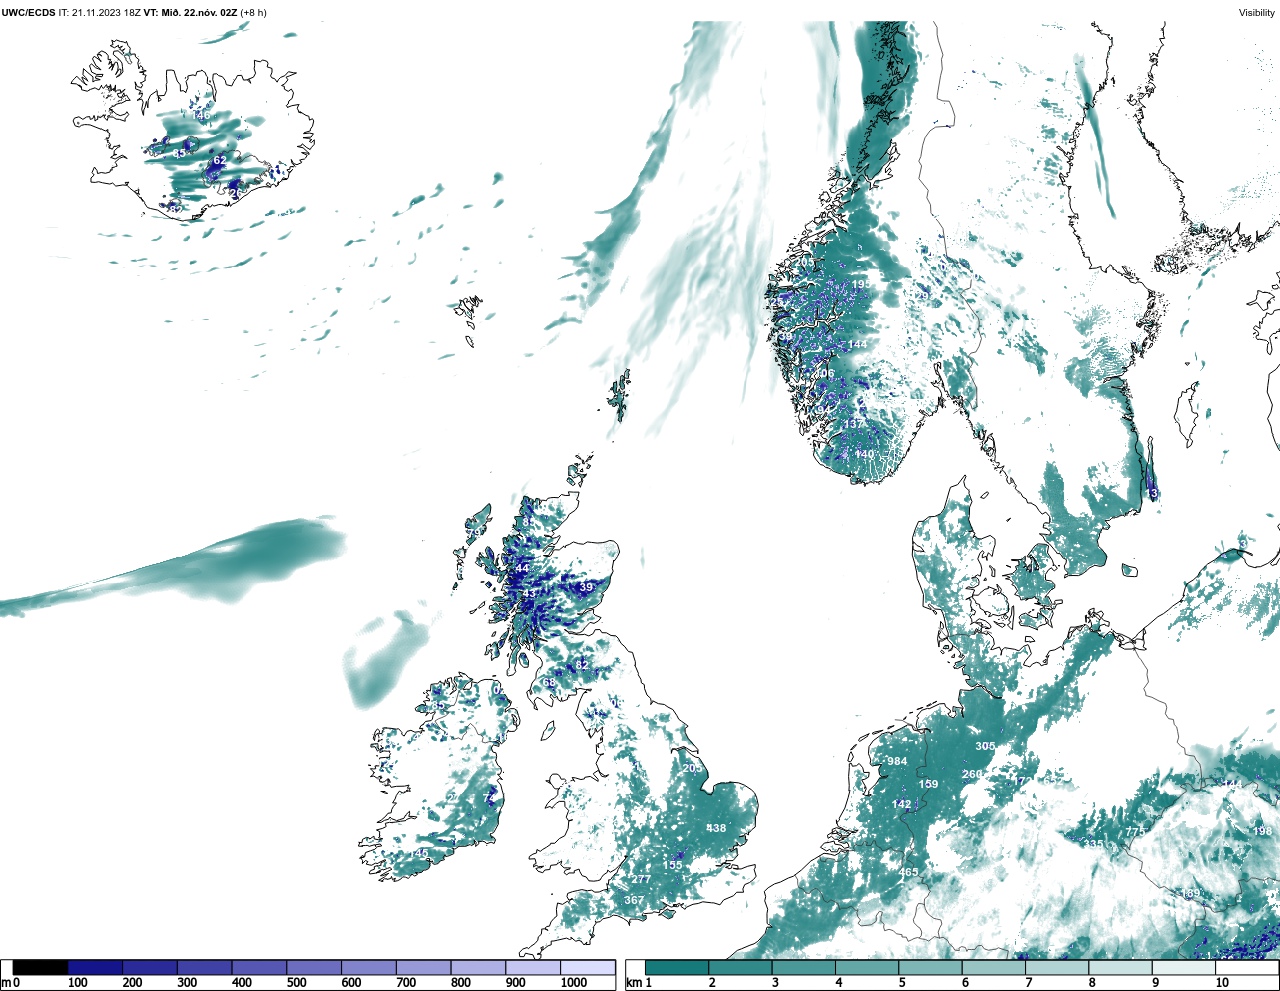Click the 7–8 km legend swatch
The image size is (1280, 991).
click(1057, 967)
